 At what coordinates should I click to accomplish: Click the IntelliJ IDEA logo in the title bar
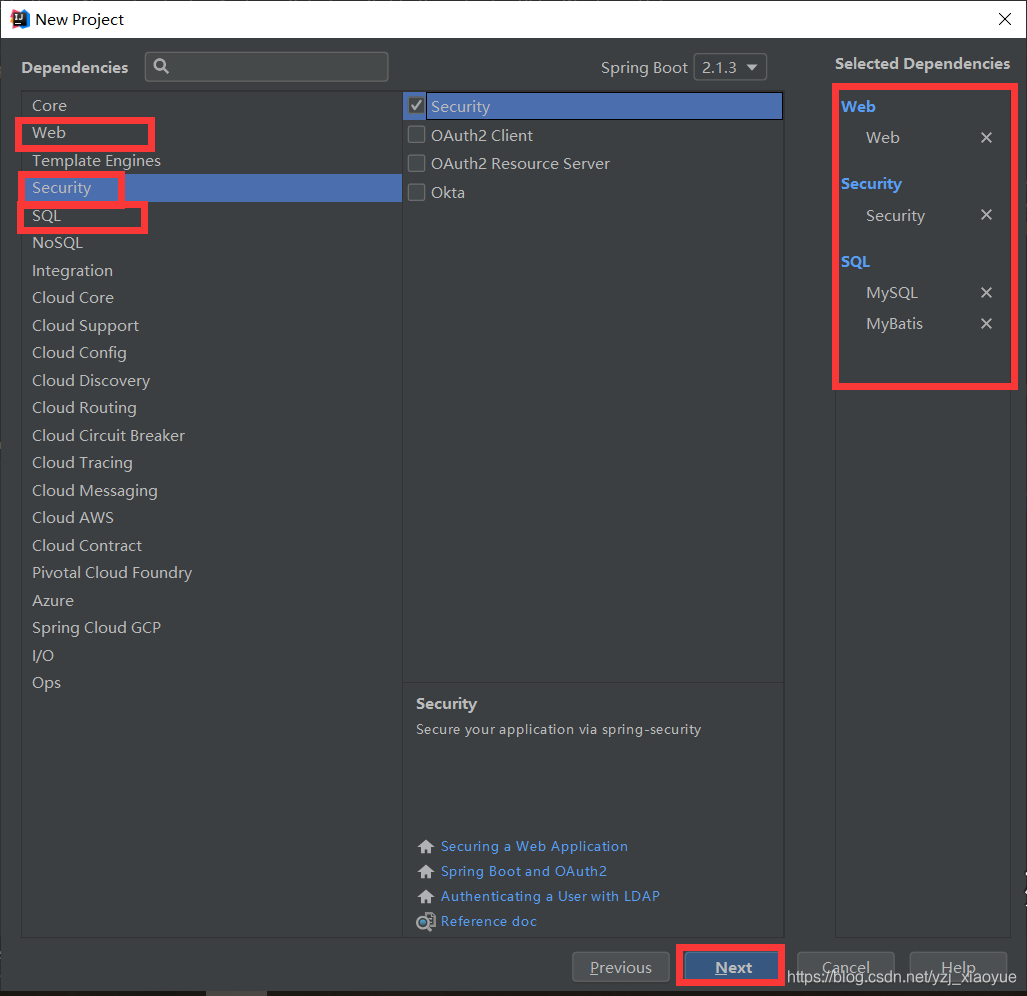(x=19, y=18)
